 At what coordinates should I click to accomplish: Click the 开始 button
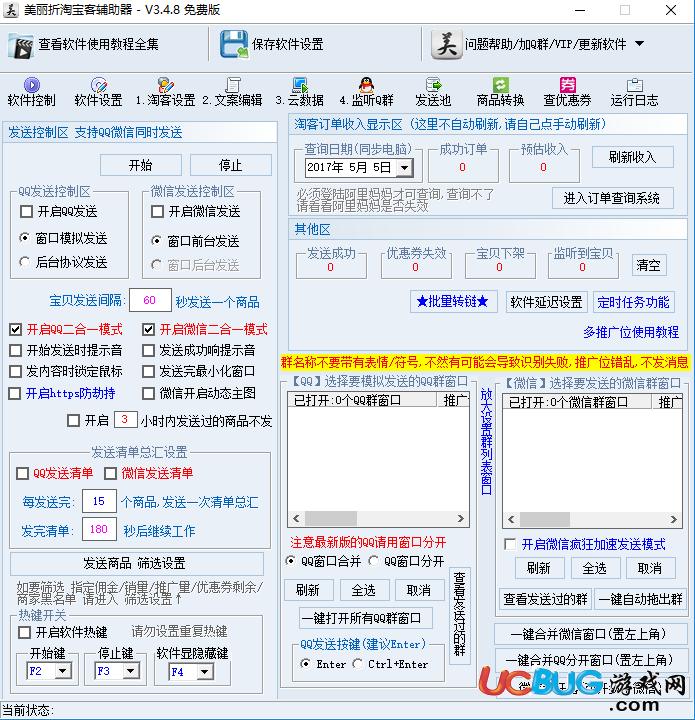coord(140,165)
